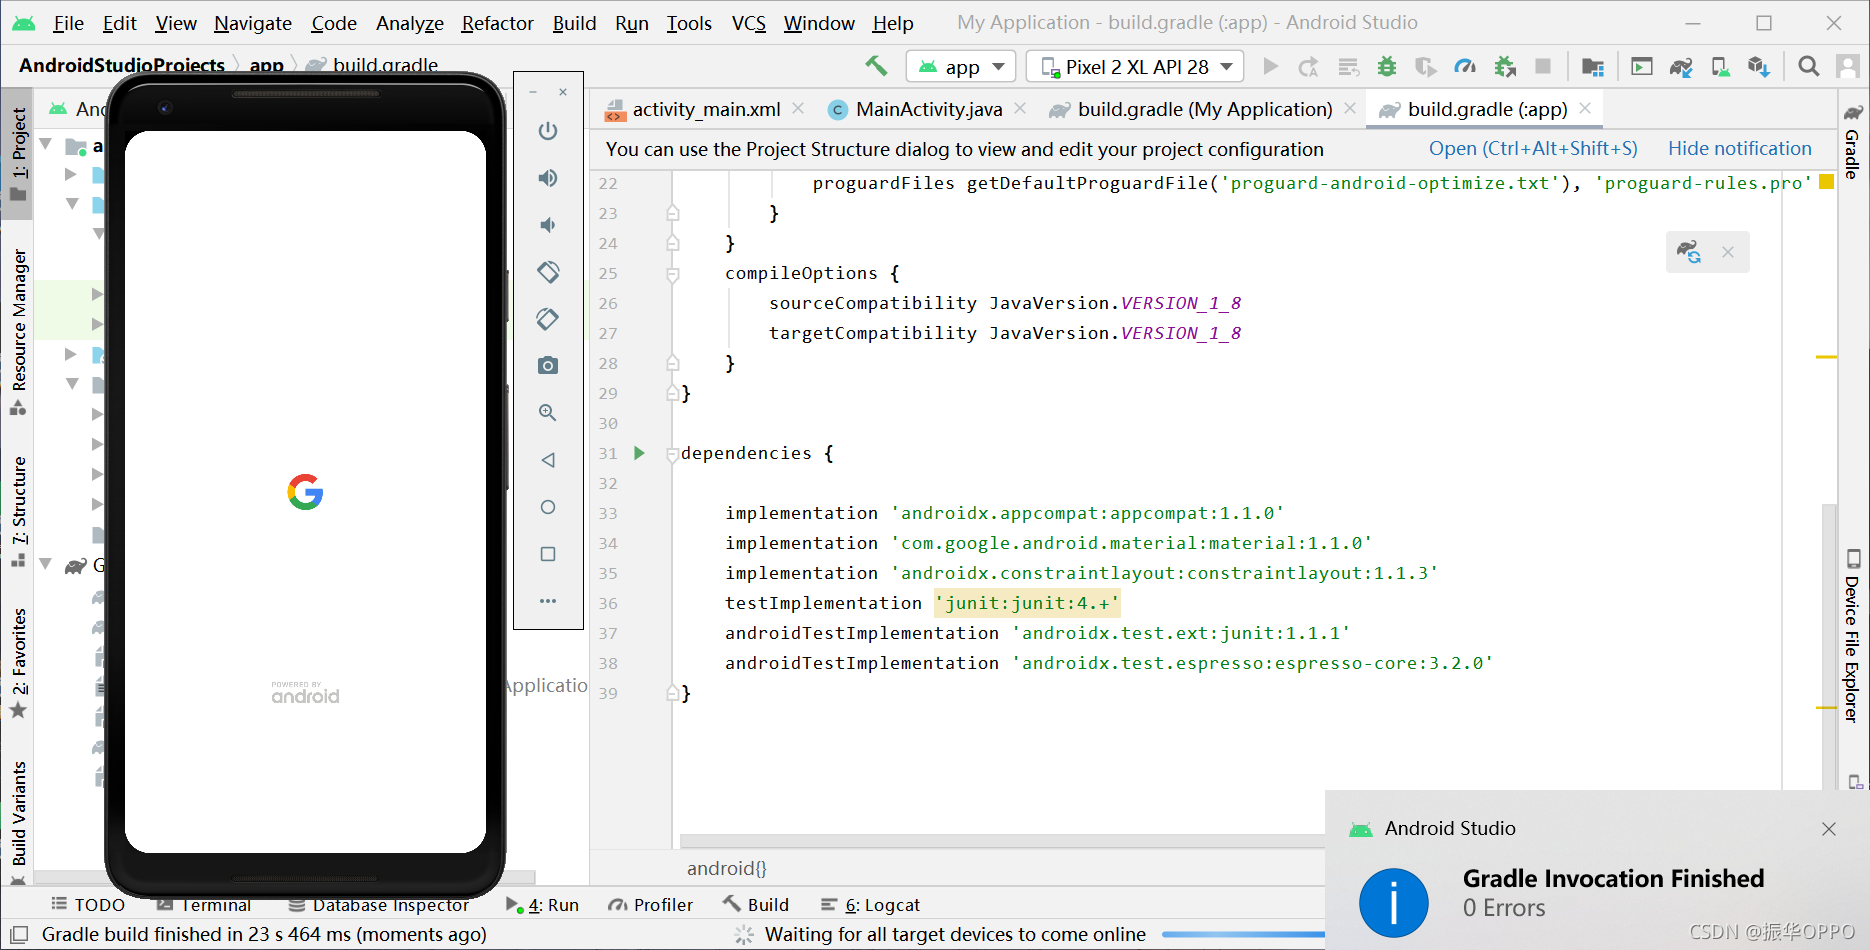Open the Logcat tool window
1870x950 pixels.
[x=870, y=905]
